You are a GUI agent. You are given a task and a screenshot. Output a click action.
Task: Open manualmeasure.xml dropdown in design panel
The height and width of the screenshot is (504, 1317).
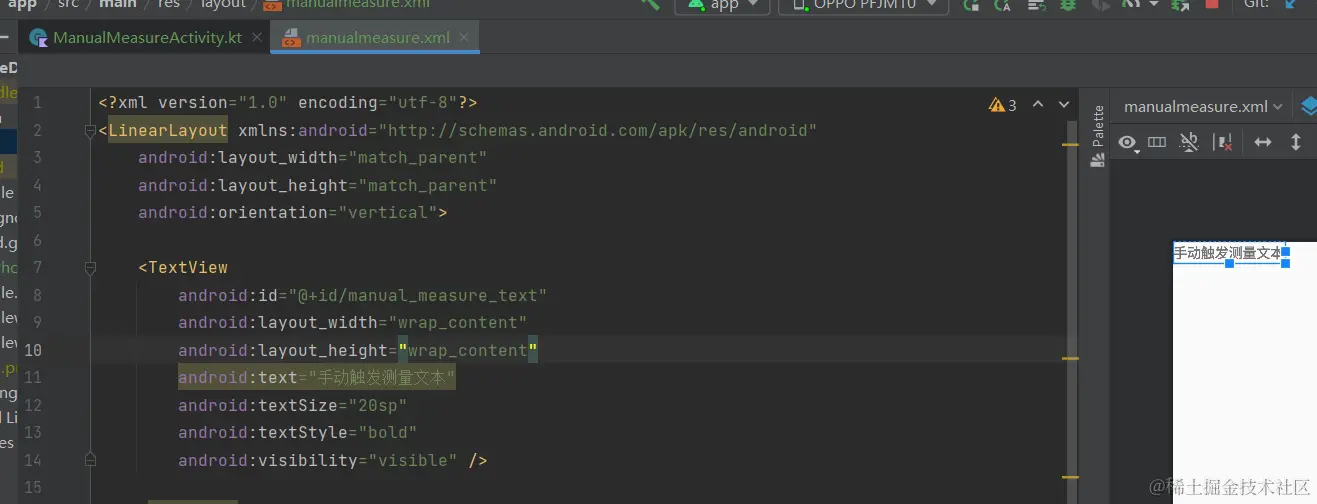point(1204,106)
